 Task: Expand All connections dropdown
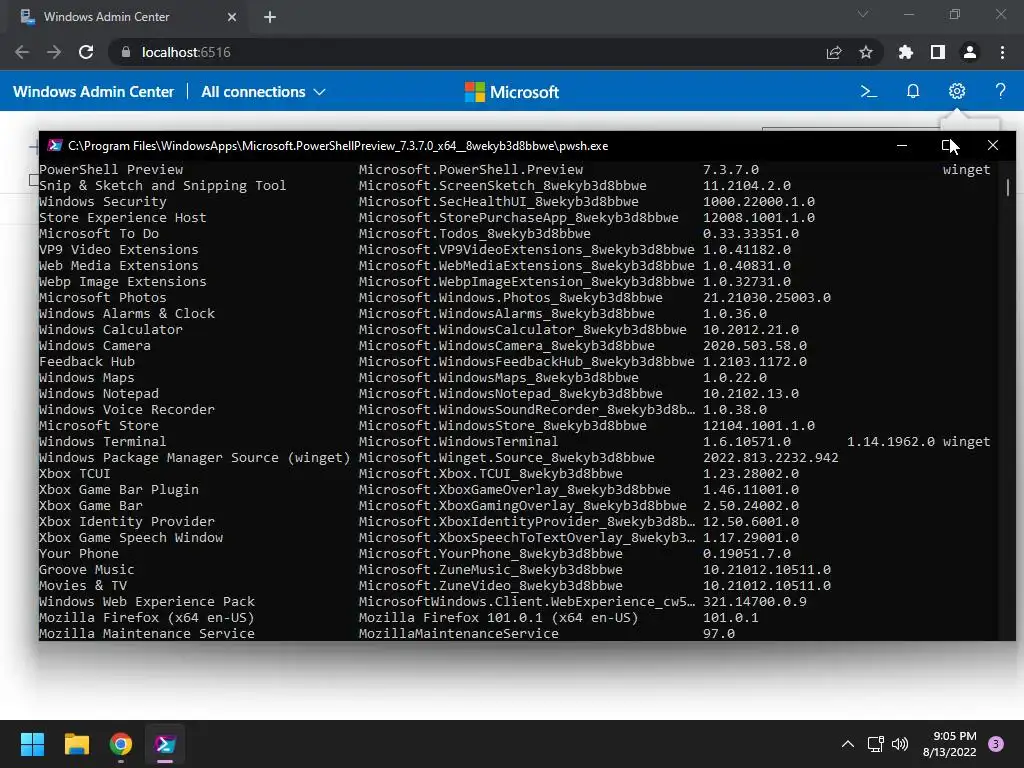(263, 92)
